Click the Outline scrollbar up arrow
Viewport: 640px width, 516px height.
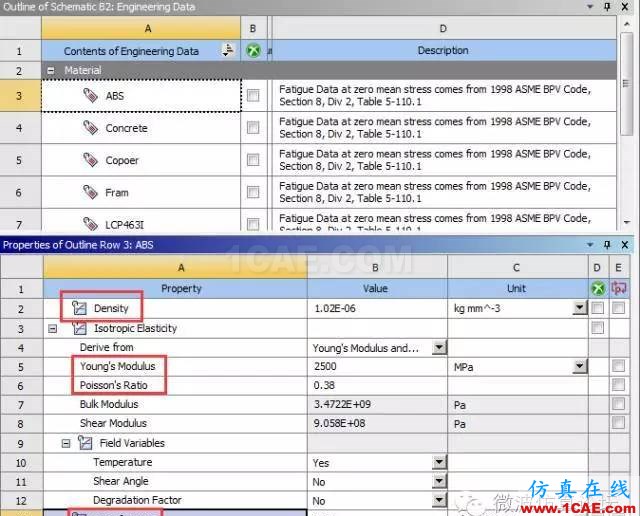click(627, 24)
